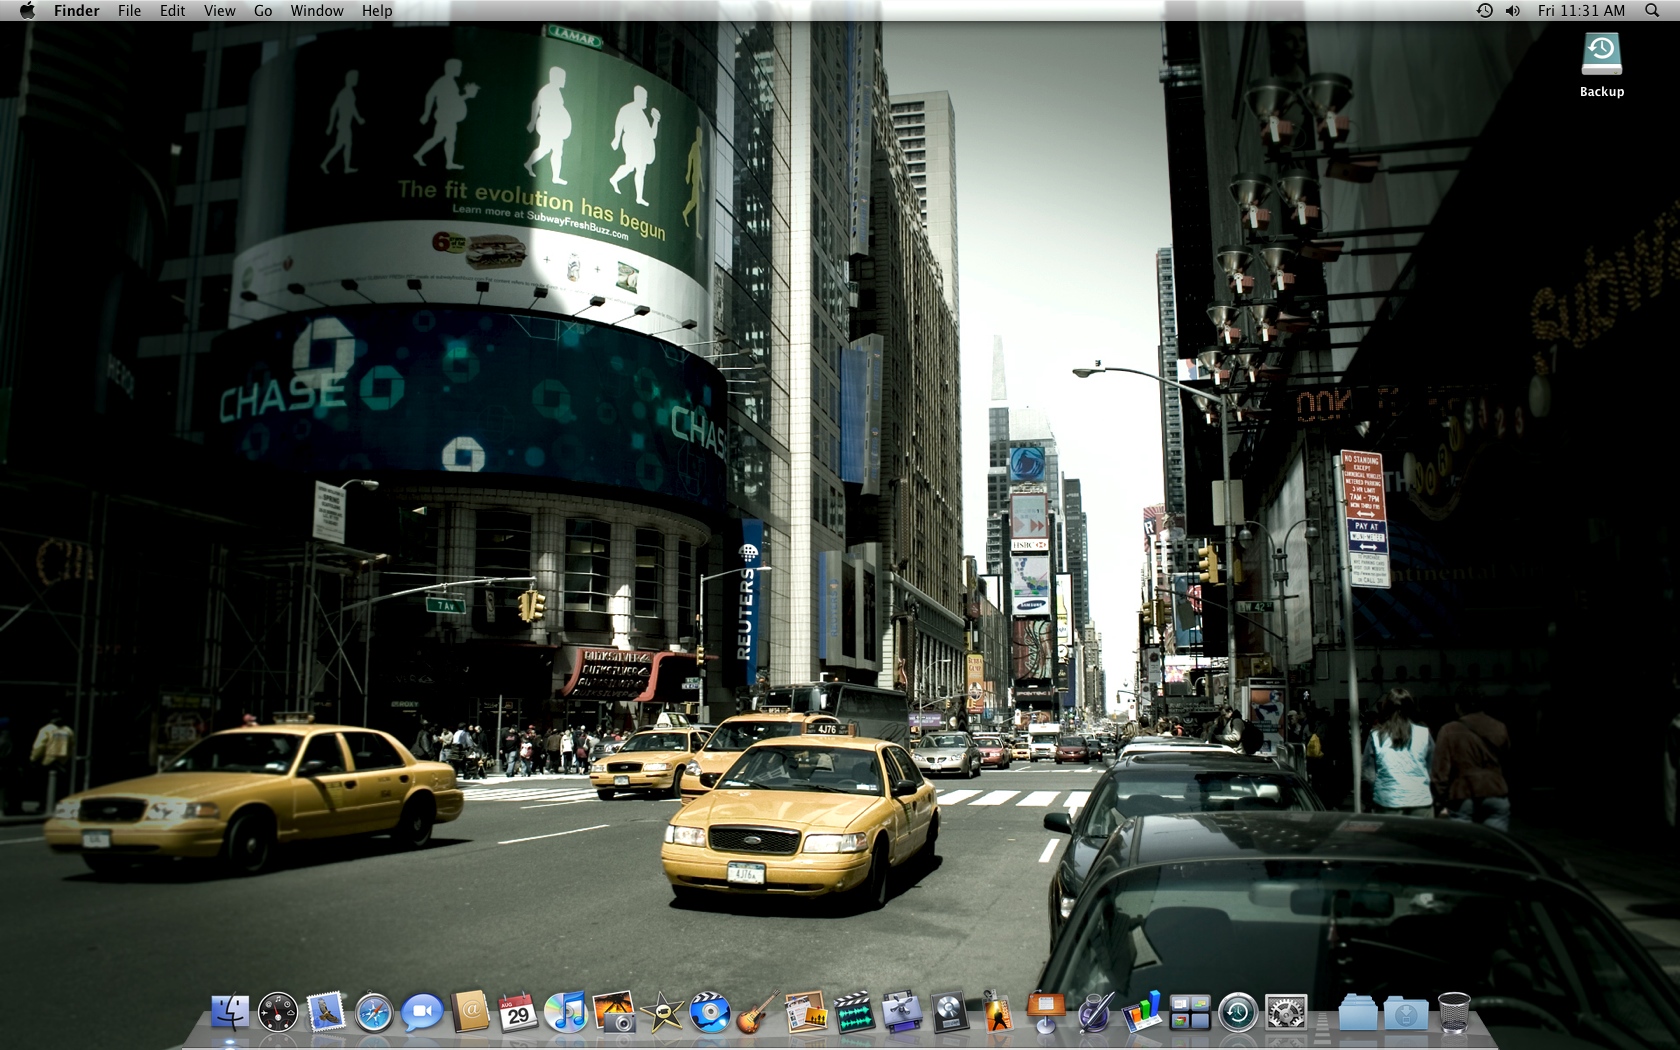Launch Keynote podium icon

(1046, 1013)
